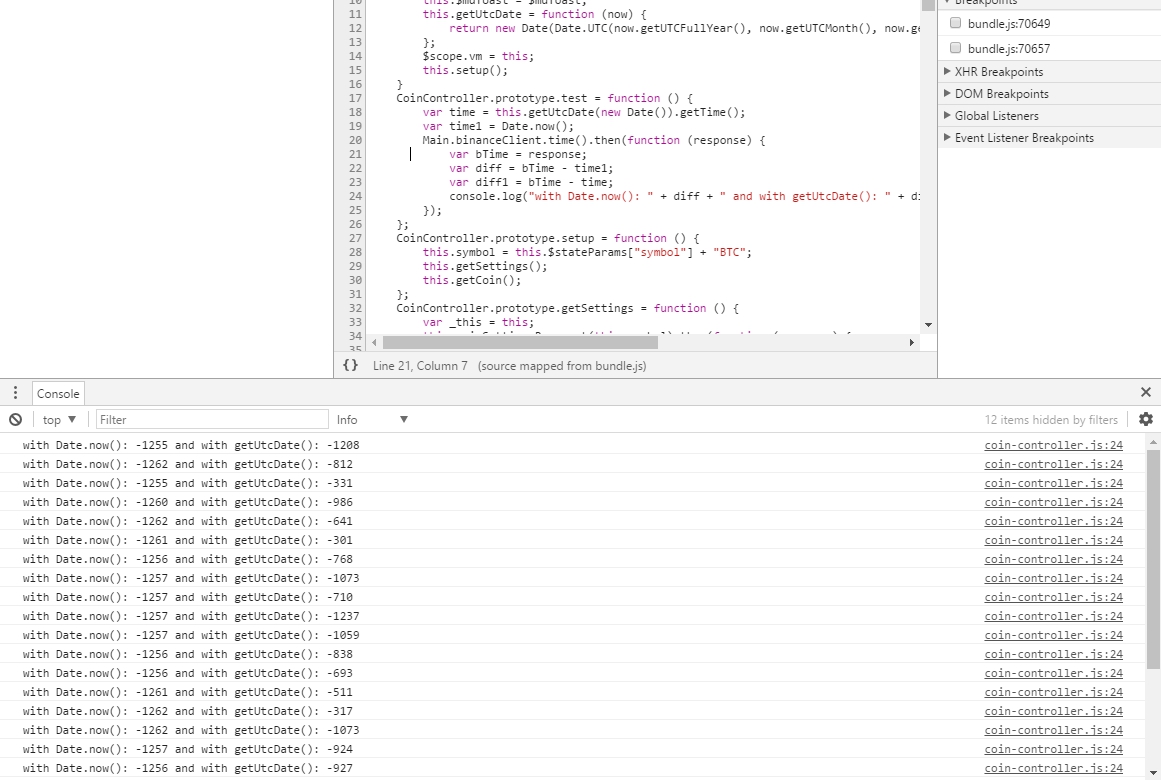Click 'this.getCoin();' code line
This screenshot has width=1161, height=780.
tap(472, 280)
